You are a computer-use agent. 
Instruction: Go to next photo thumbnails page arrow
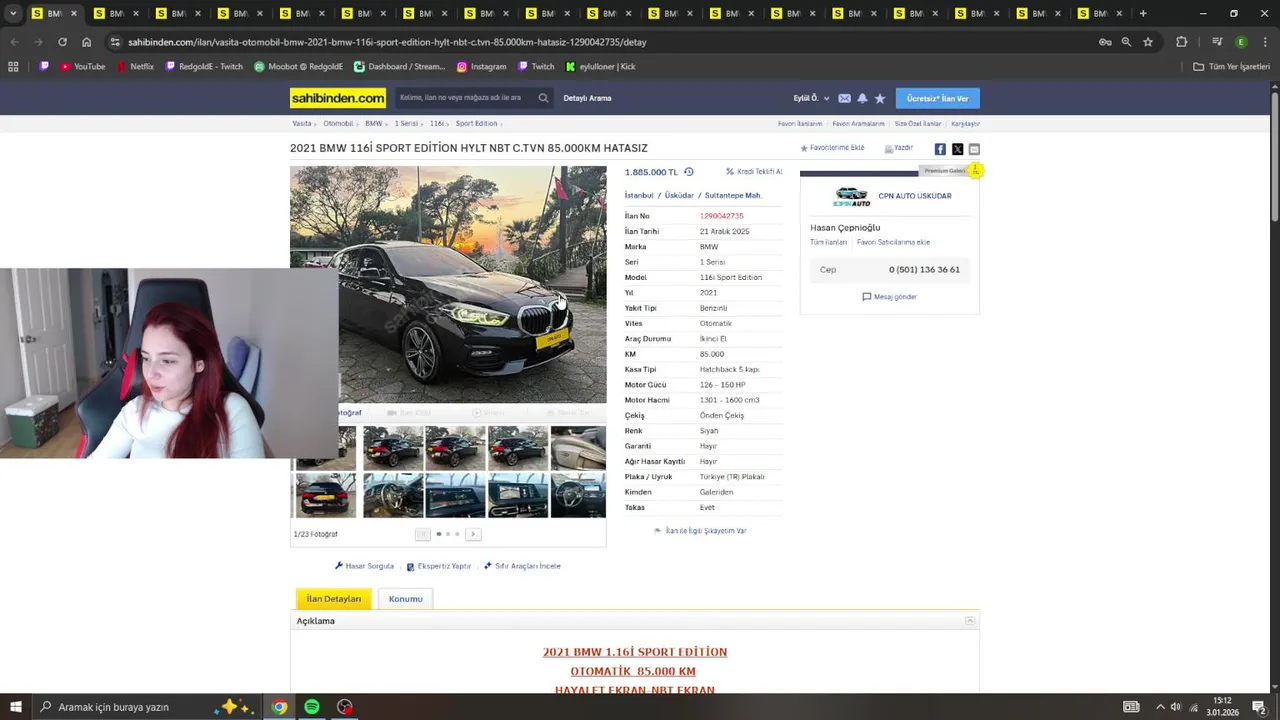click(473, 534)
